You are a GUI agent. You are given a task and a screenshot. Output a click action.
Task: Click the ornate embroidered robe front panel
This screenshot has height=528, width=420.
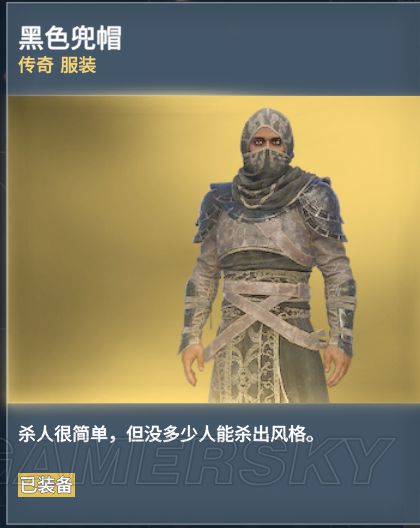(x=248, y=365)
